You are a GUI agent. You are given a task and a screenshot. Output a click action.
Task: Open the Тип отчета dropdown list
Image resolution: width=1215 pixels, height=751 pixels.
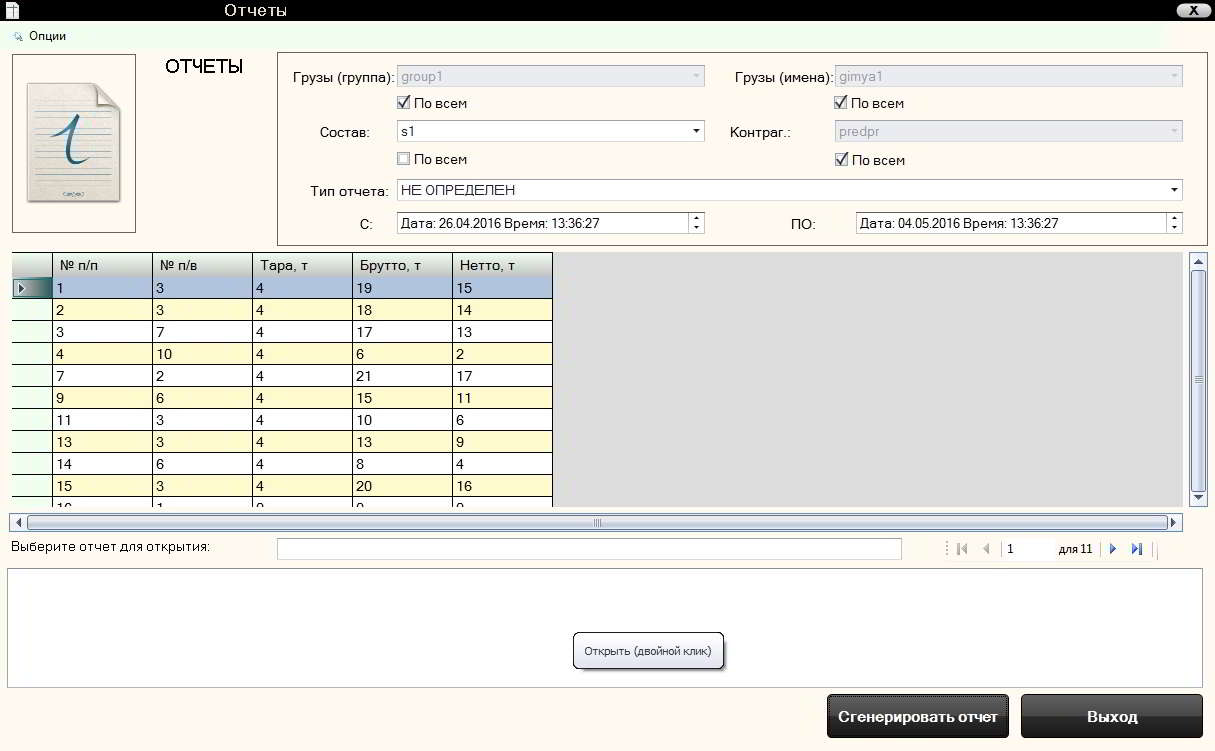click(x=1173, y=190)
